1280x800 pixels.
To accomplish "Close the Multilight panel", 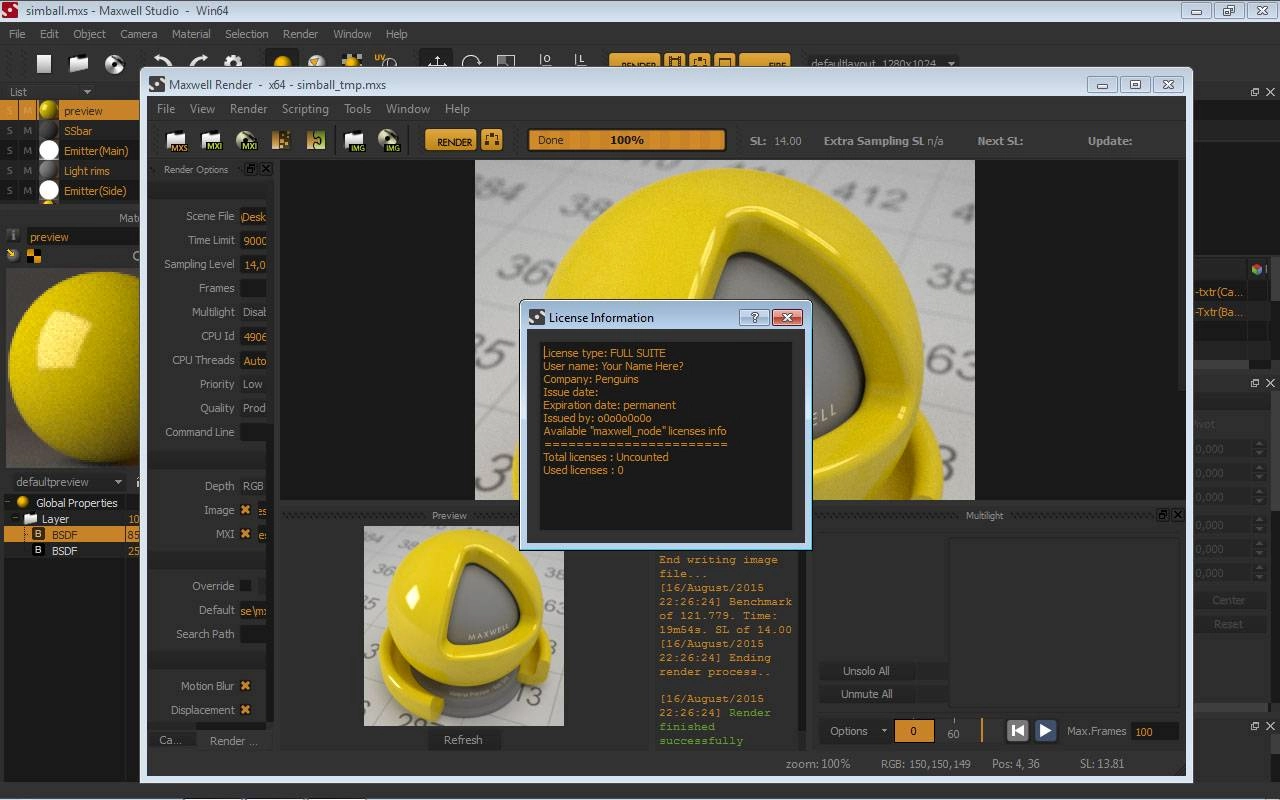I will click(1177, 515).
